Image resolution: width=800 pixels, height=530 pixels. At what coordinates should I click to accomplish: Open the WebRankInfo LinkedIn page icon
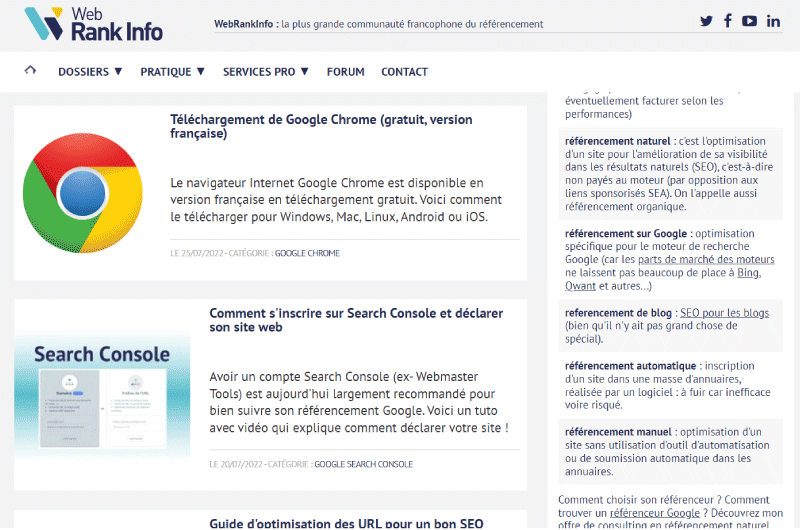pyautogui.click(x=773, y=21)
